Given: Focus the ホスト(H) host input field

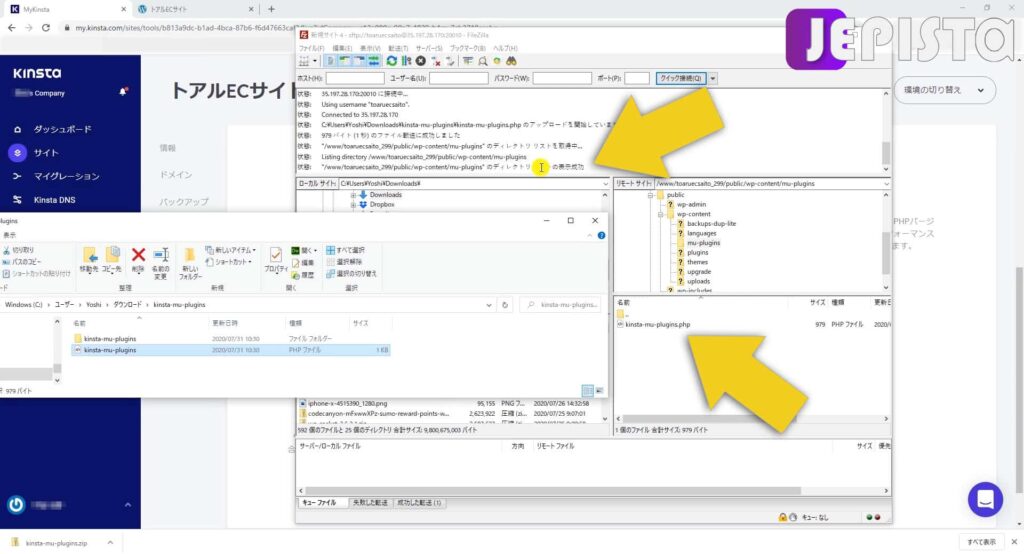Looking at the screenshot, I should tap(355, 78).
